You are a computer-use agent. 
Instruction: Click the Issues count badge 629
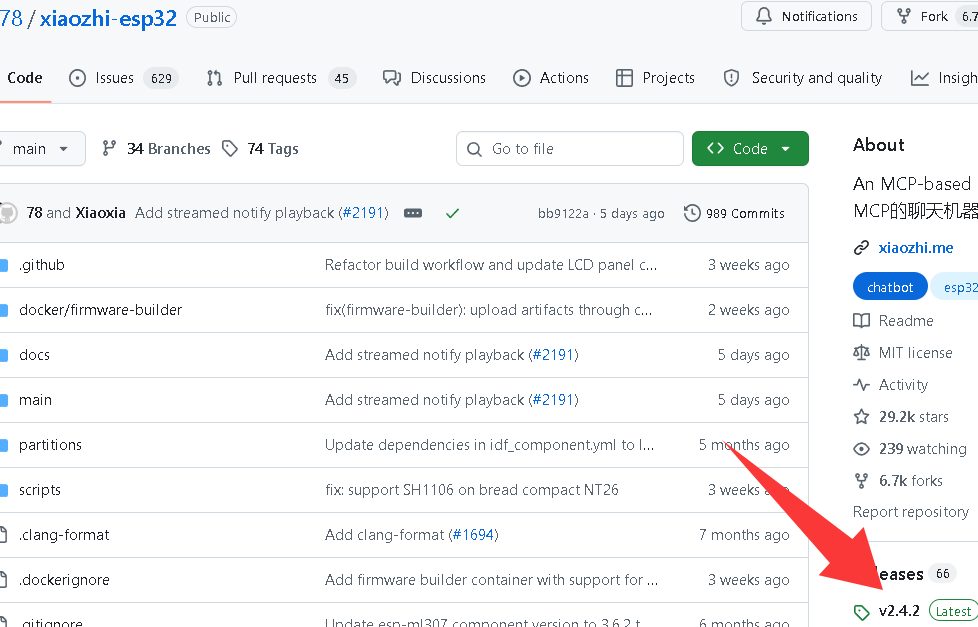(161, 78)
